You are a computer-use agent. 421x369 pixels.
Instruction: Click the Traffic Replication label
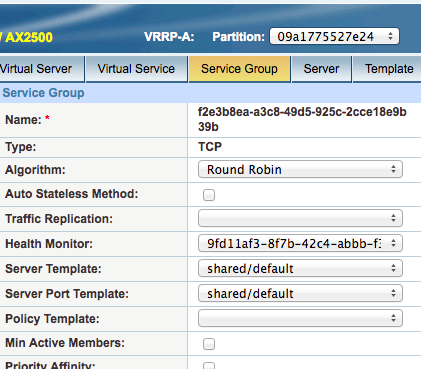click(59, 219)
